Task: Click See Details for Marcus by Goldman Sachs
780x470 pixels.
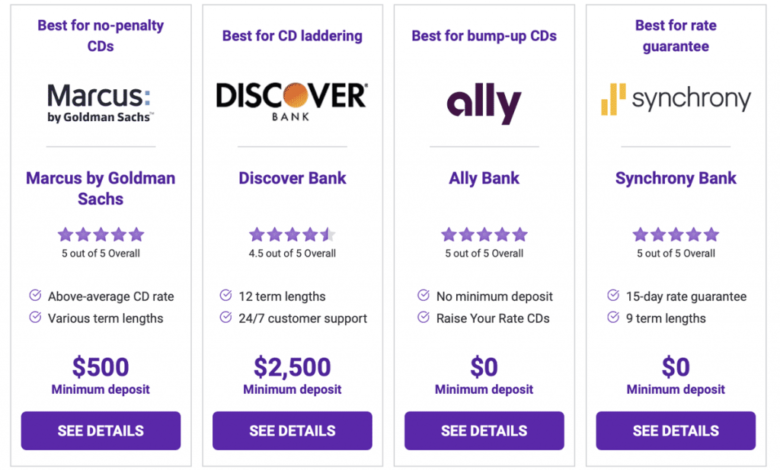Action: (x=100, y=431)
